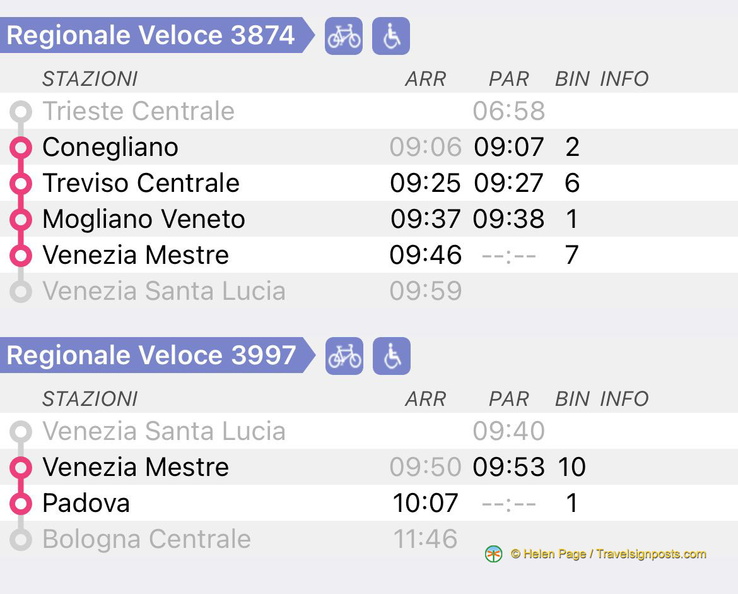Tap the Padova station stop marker
This screenshot has height=594, width=738.
[20, 503]
